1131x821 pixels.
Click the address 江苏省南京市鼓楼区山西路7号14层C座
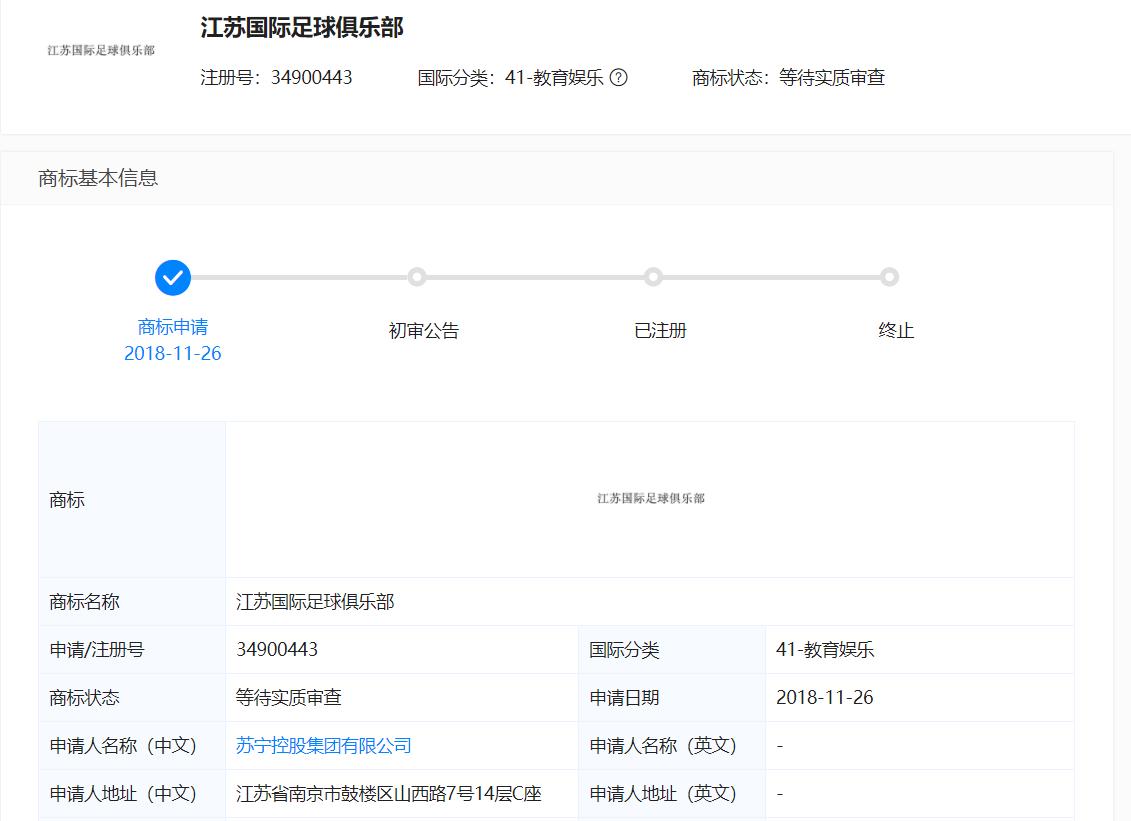pos(389,794)
